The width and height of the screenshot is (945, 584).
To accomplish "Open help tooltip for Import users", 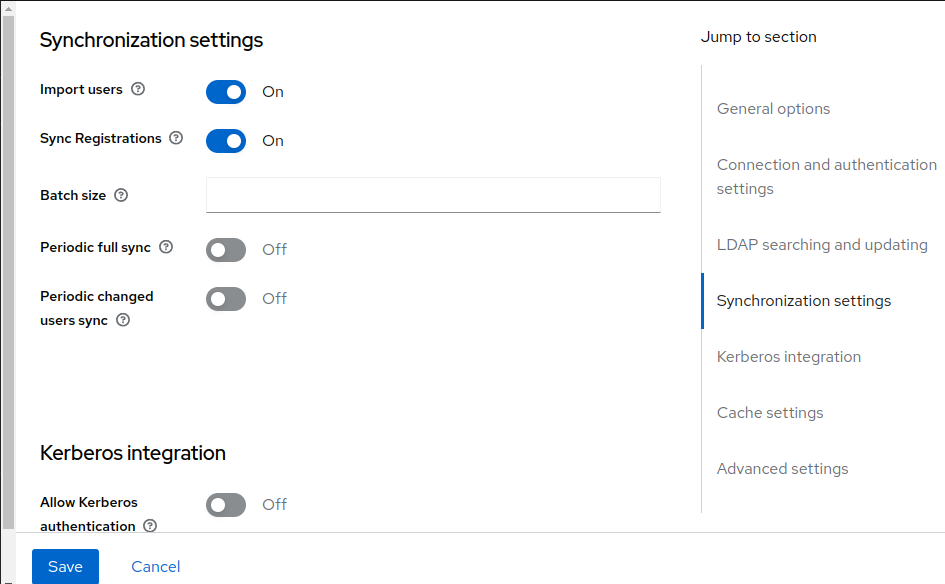I will [137, 89].
